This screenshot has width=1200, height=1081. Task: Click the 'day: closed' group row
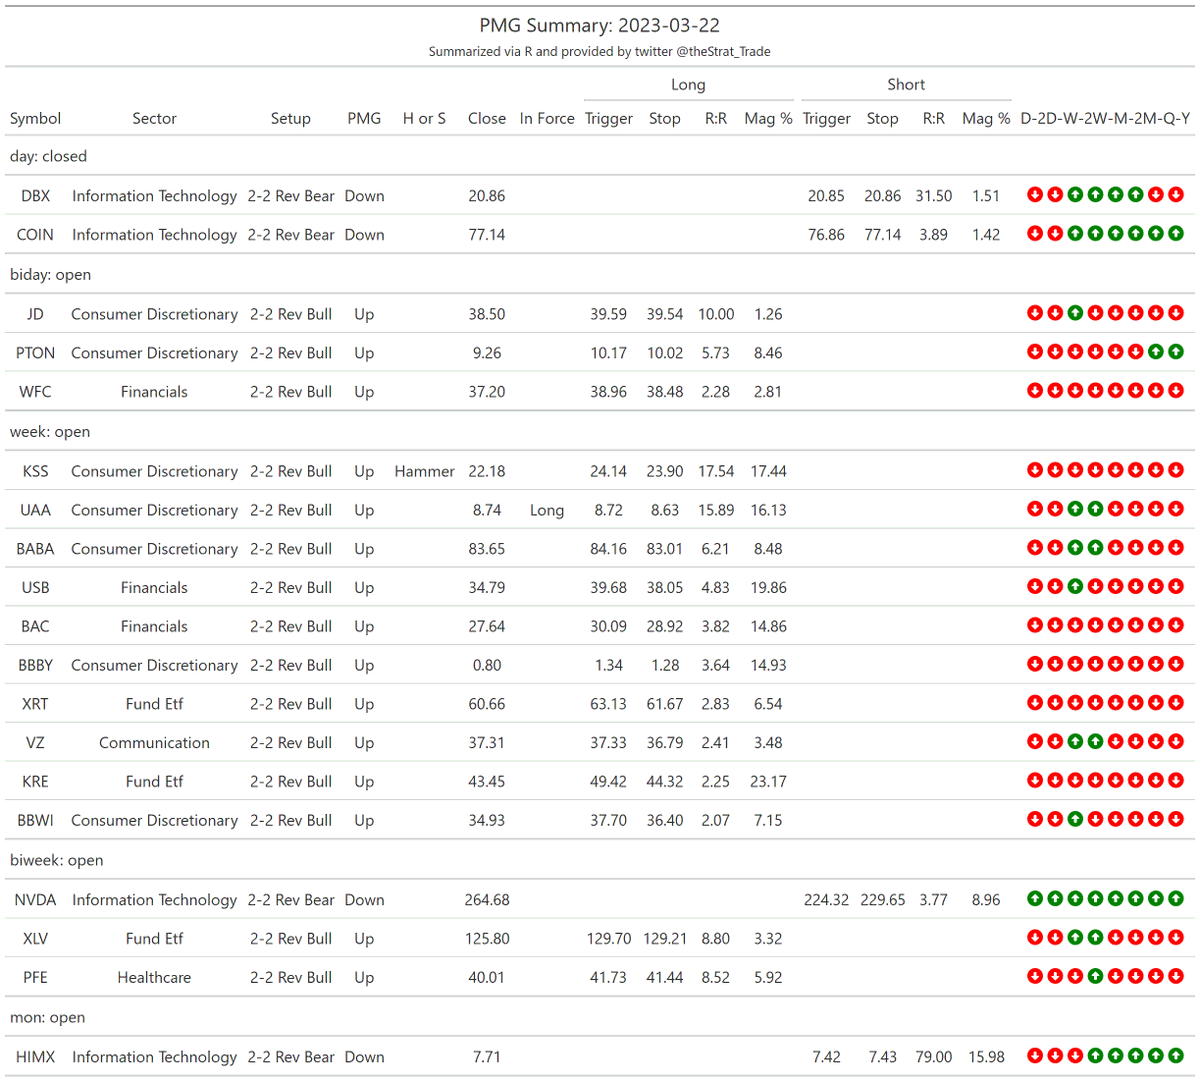pyautogui.click(x=600, y=156)
